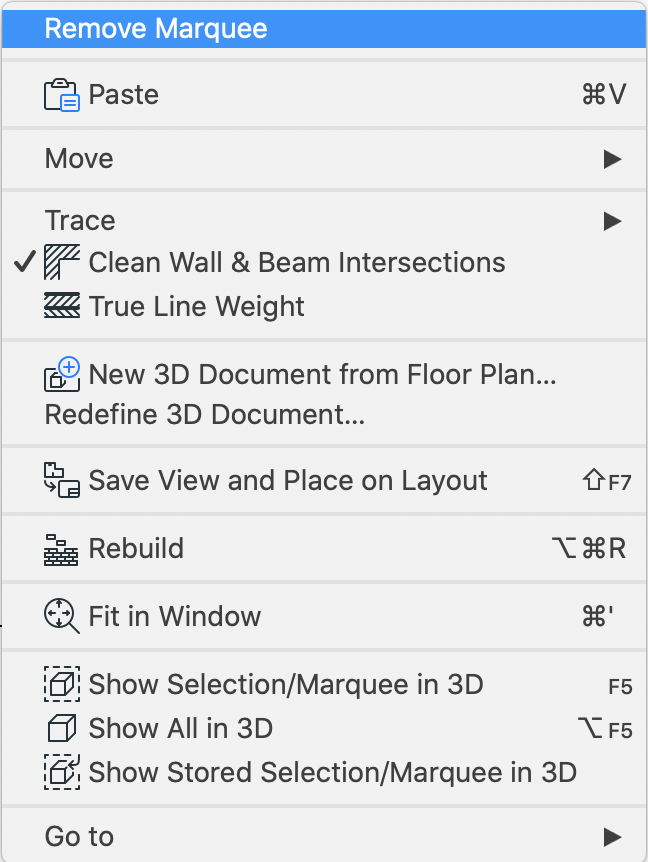648x862 pixels.
Task: Open the Go to submenu arrow
Action: (612, 837)
